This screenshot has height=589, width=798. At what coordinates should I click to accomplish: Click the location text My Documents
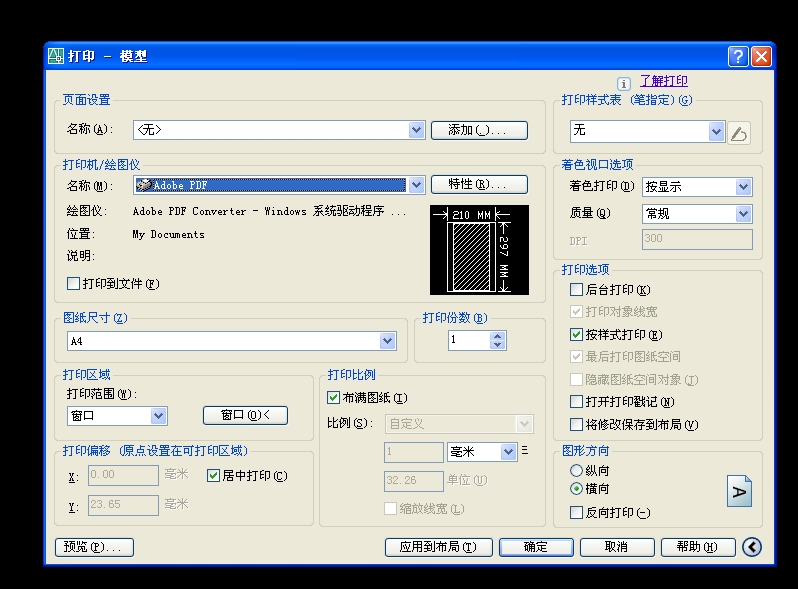168,235
